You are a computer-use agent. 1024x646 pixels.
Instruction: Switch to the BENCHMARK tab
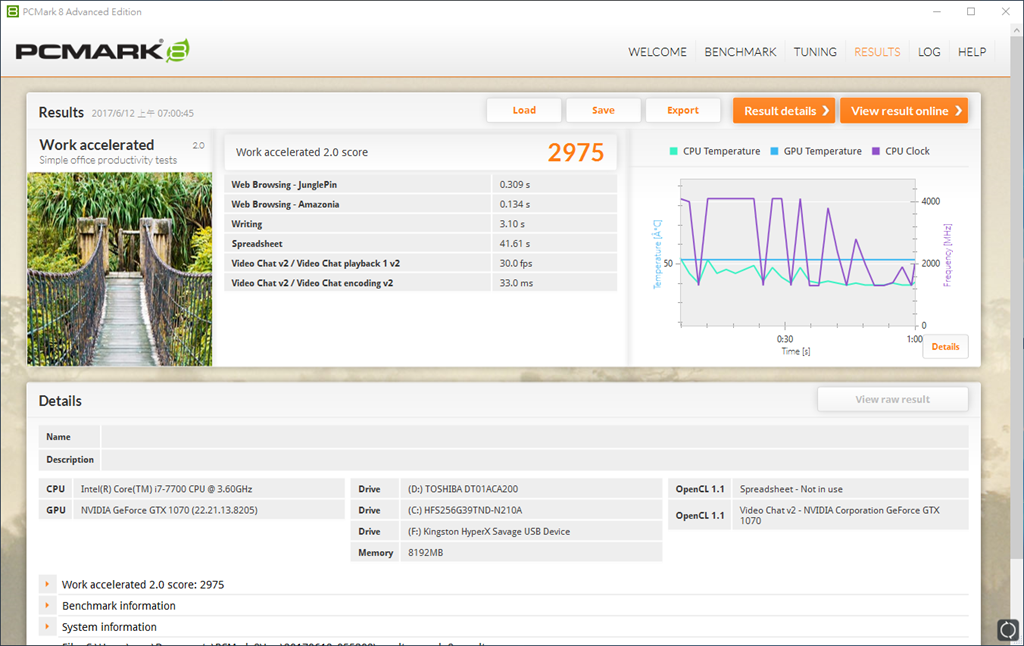pyautogui.click(x=740, y=52)
